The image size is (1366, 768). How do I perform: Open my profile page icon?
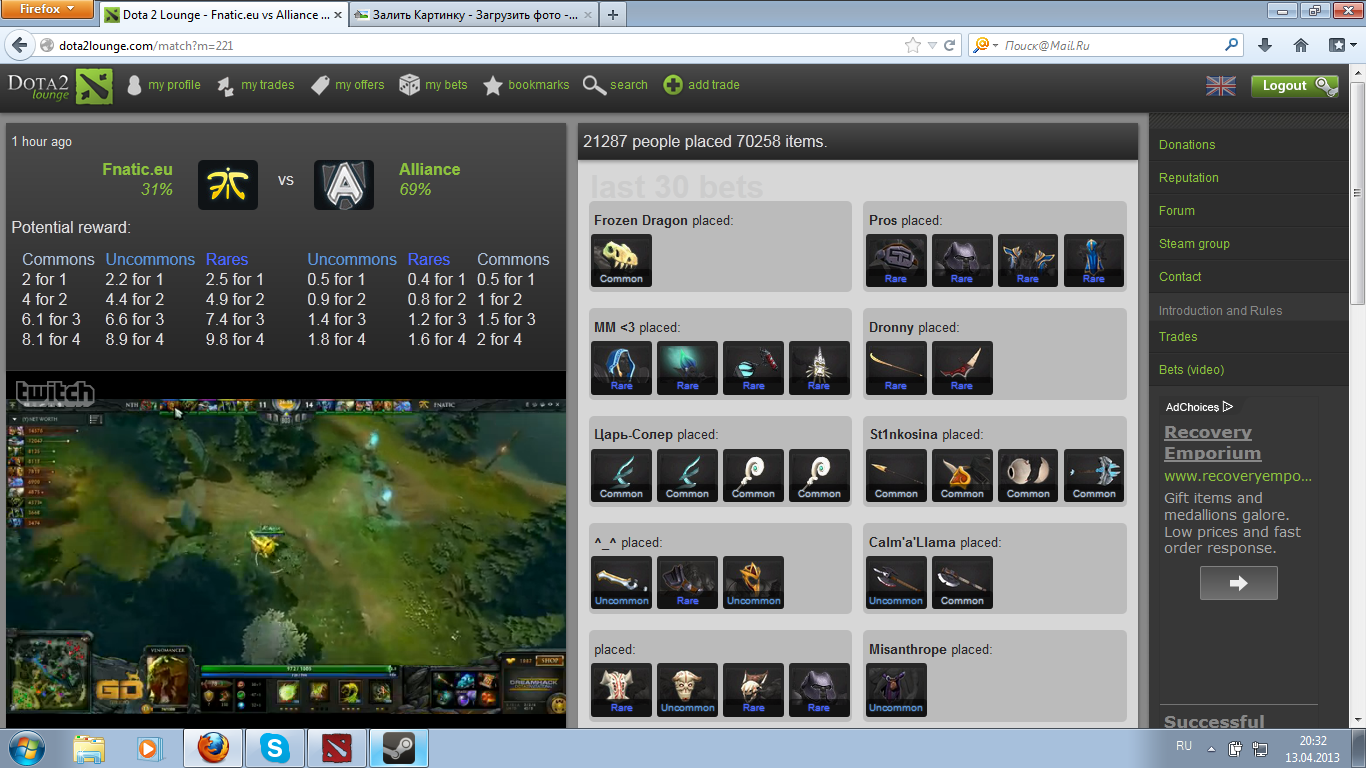(x=134, y=86)
